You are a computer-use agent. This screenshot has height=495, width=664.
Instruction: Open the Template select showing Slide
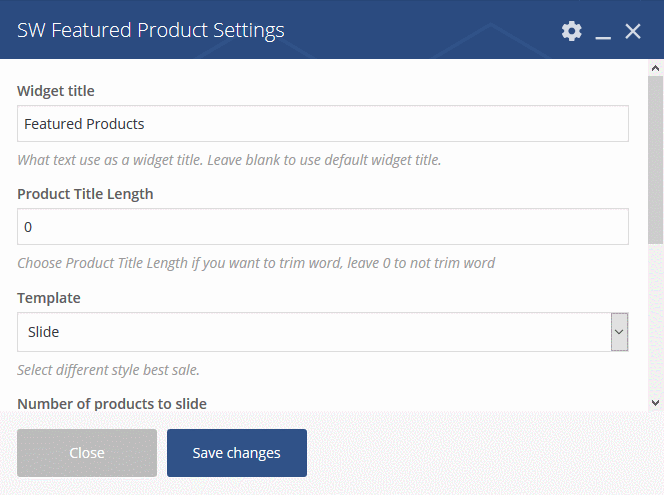(x=323, y=332)
